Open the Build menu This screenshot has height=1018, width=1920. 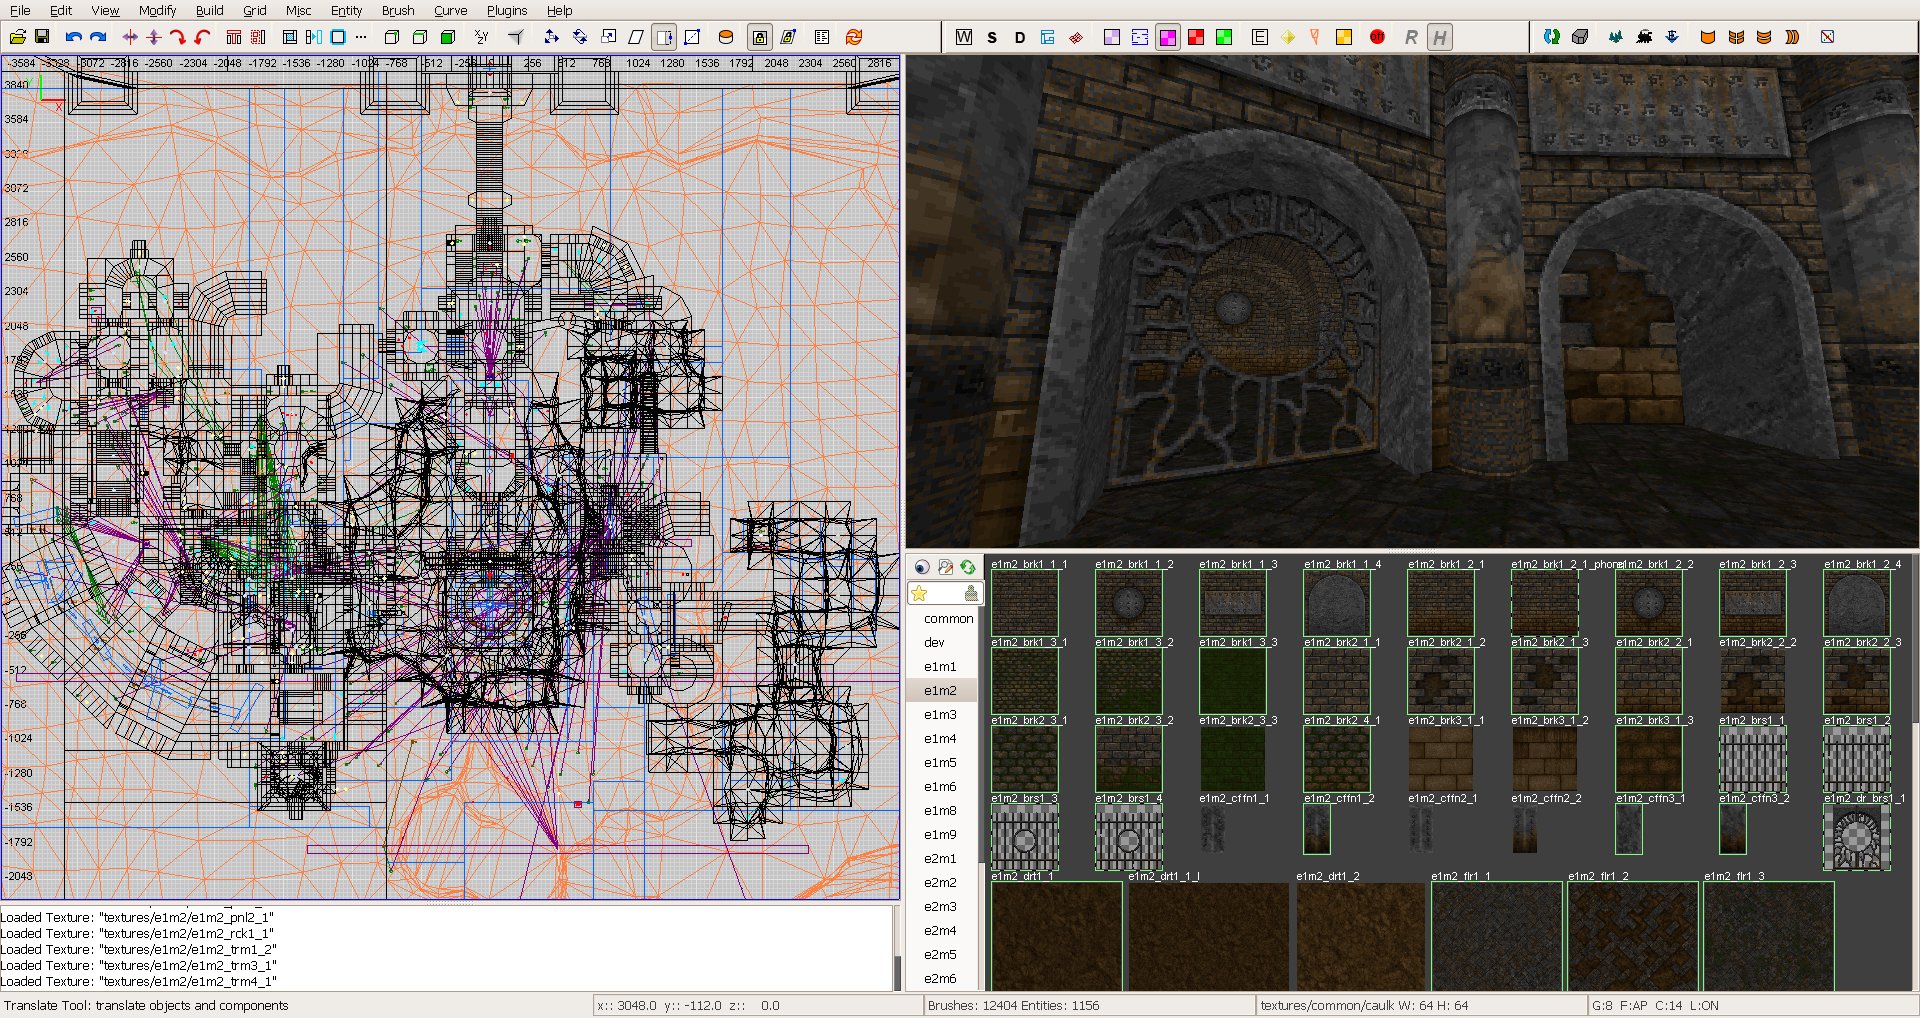210,10
